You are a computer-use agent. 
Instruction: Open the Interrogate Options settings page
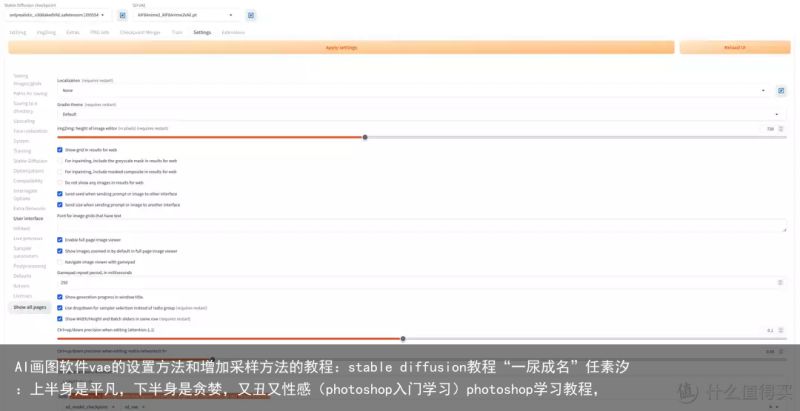26,194
